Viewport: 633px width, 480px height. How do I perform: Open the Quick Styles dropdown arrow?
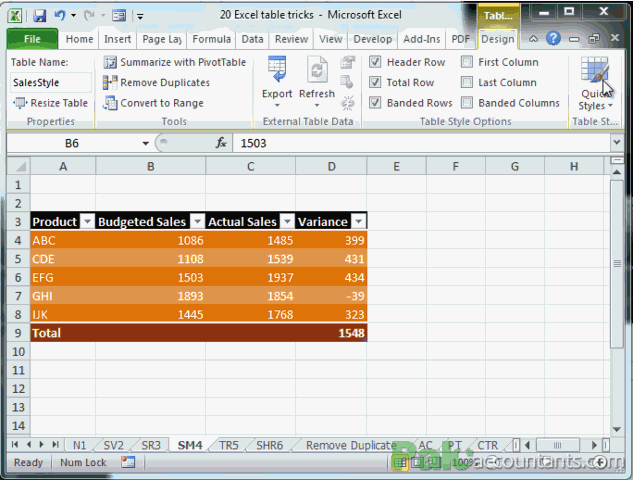tap(610, 106)
